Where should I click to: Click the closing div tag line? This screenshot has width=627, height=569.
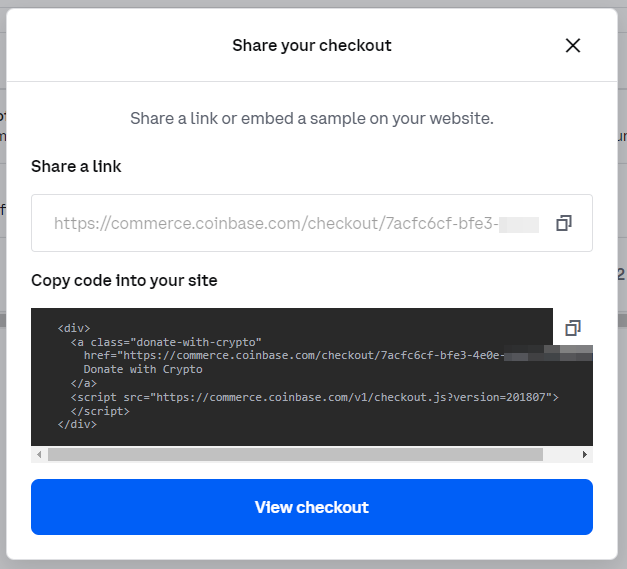[77, 424]
